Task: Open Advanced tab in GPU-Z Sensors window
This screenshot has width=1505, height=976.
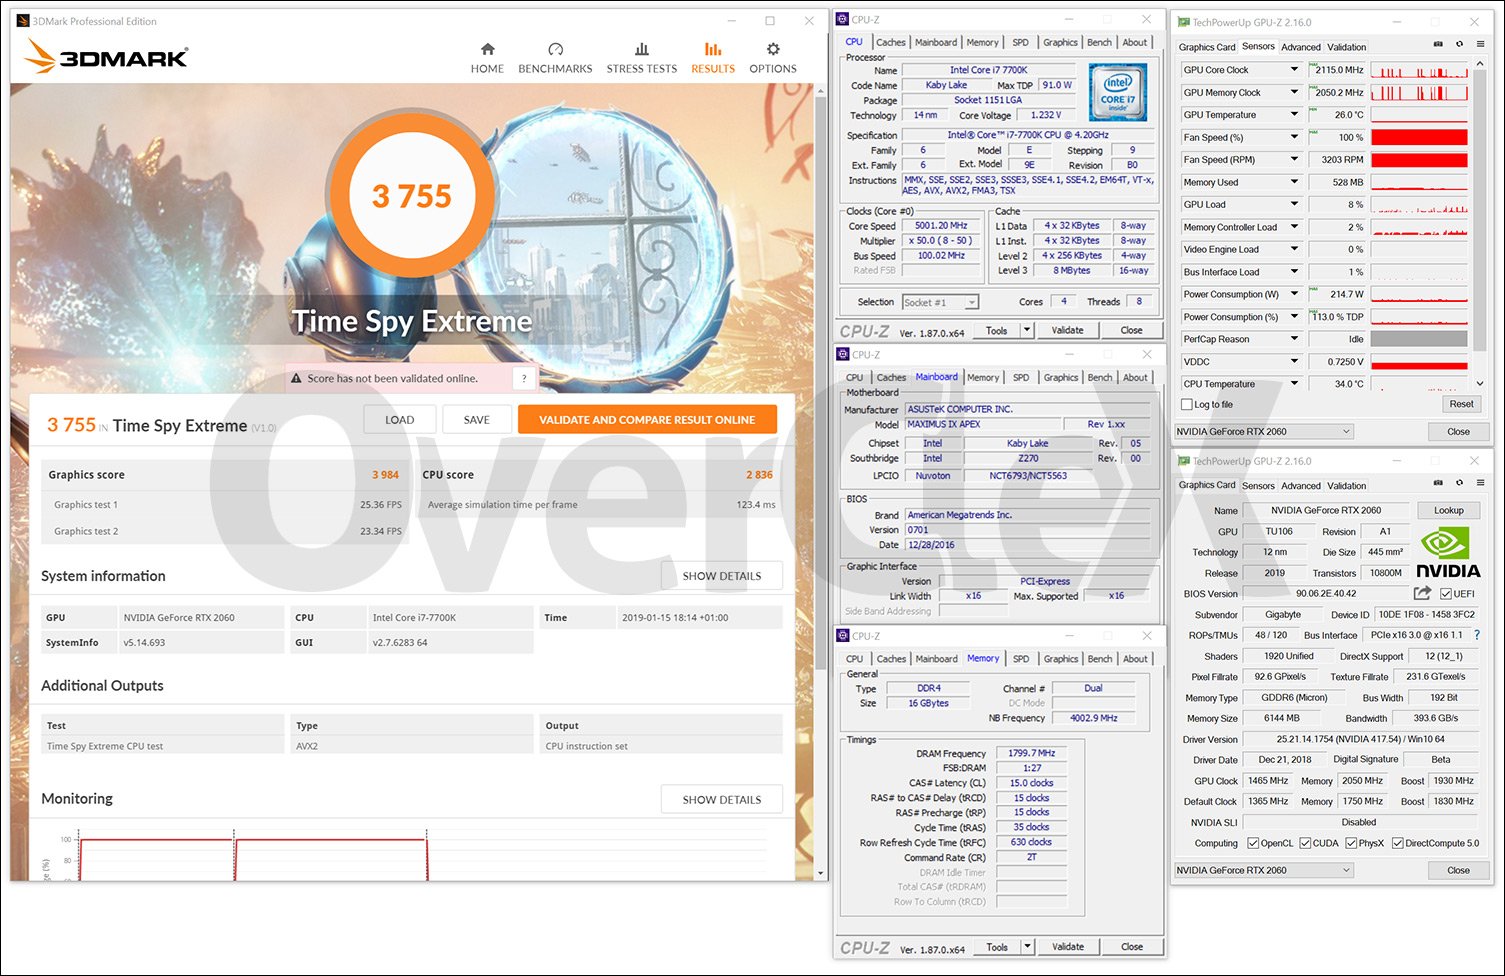Action: pos(1301,47)
